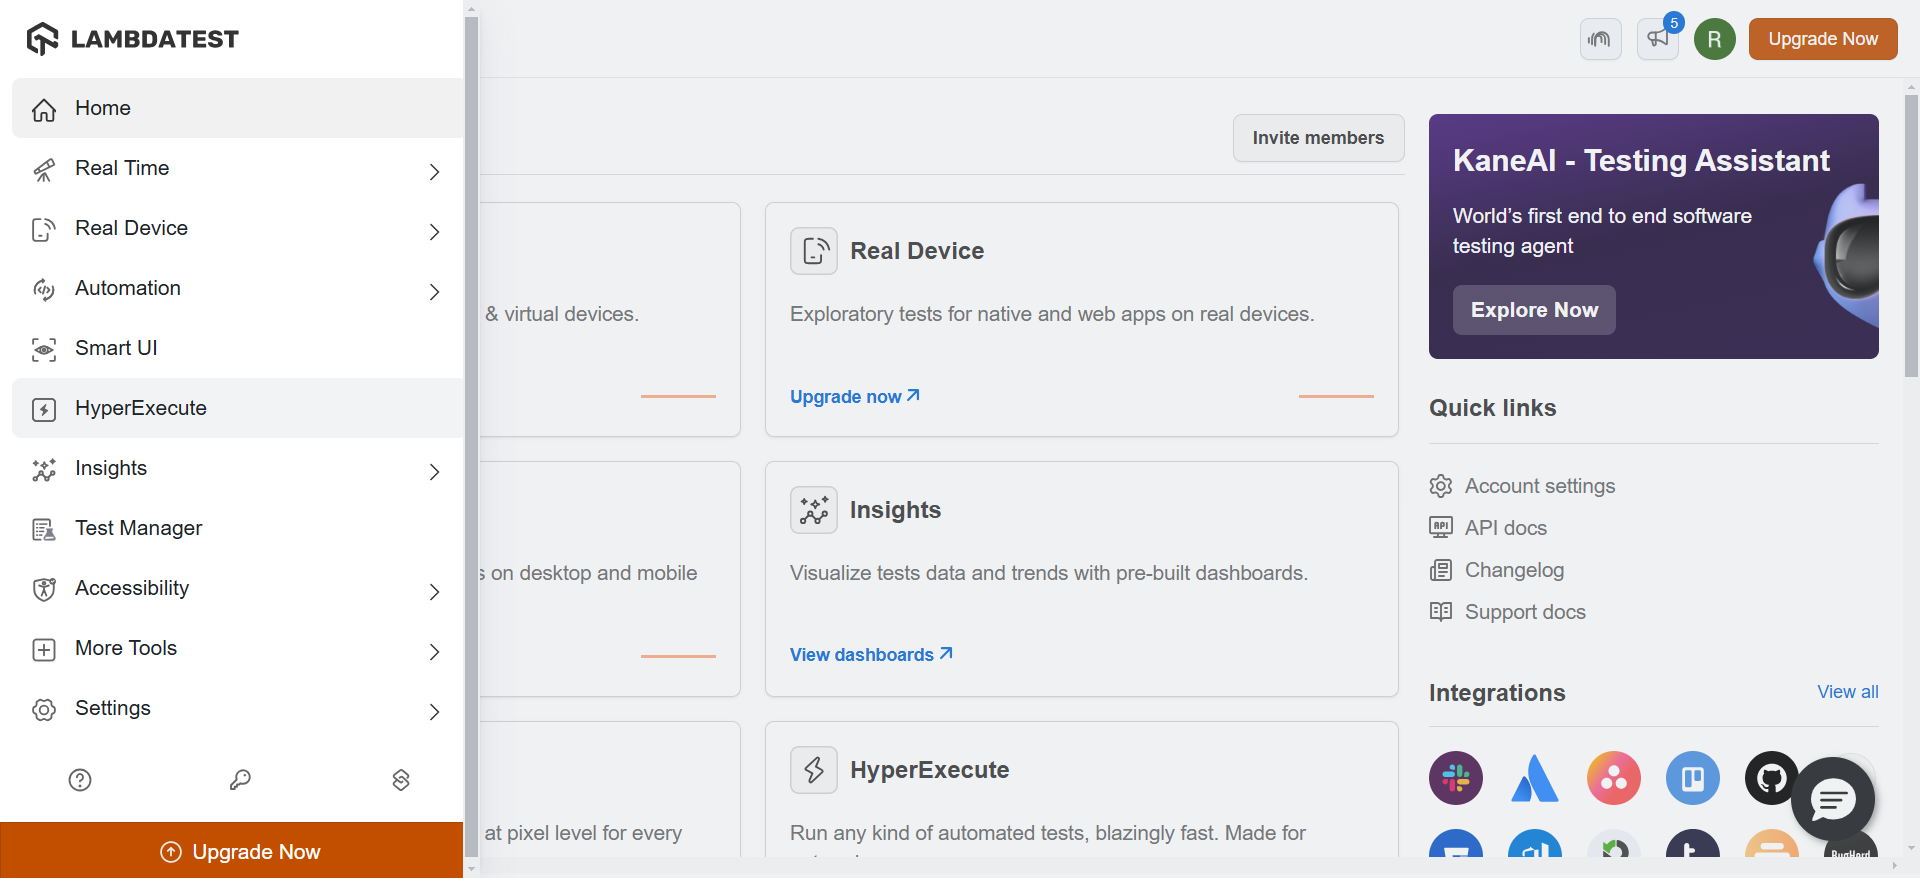
Task: Click the Asana integration icon
Action: tap(1614, 778)
